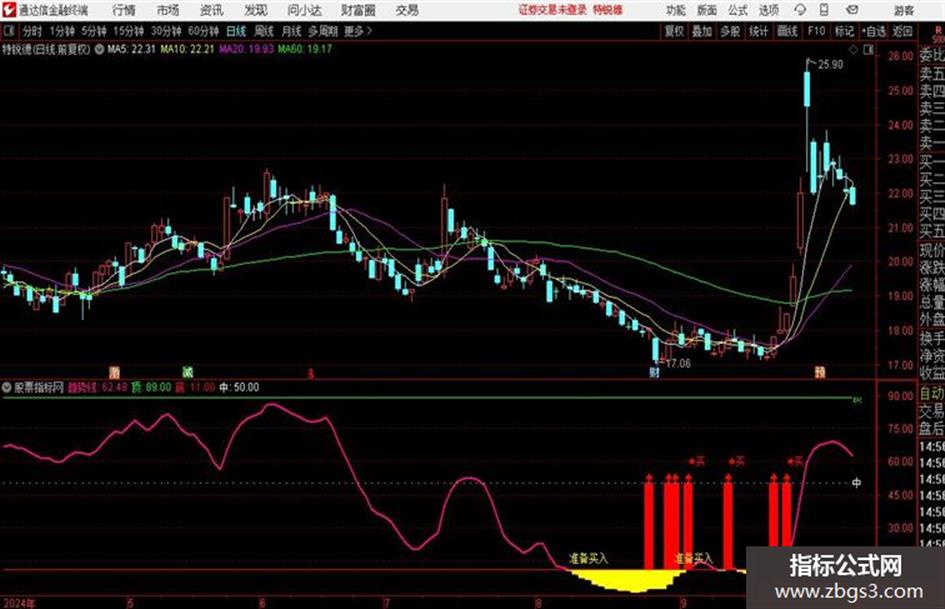Click the MA5: 22.31 value label

pyautogui.click(x=131, y=49)
